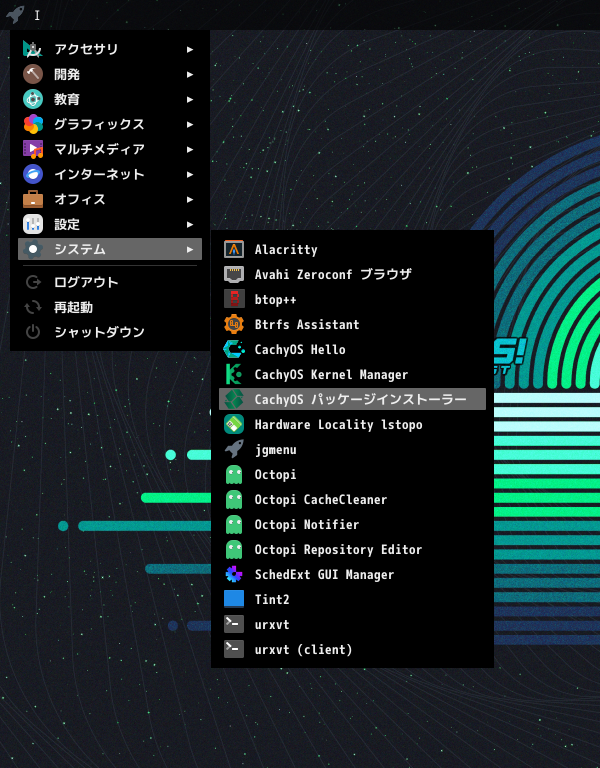Click the CachyOS Kernel Manager icon
Screen dimensions: 600x768
(x=234, y=374)
